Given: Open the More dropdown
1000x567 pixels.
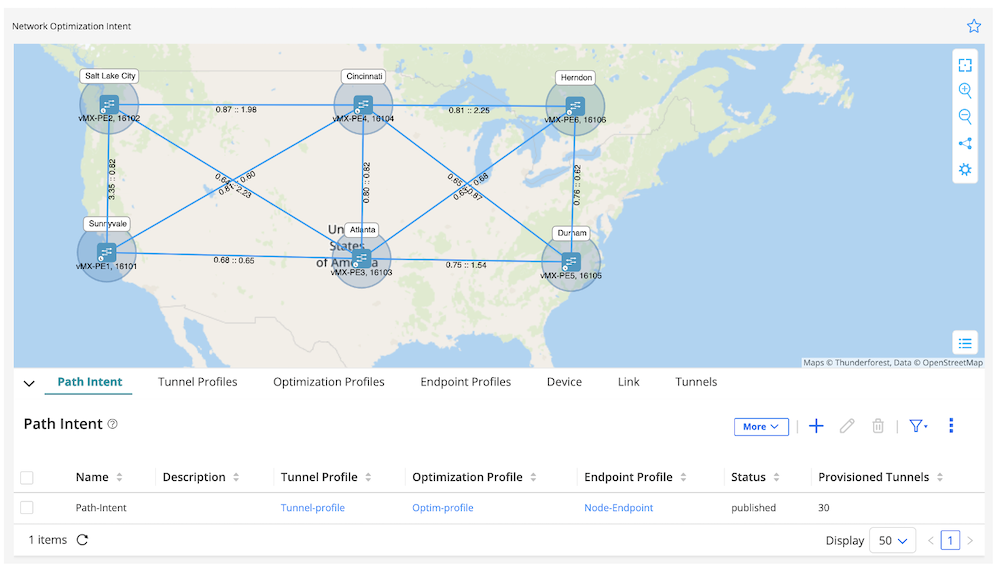Looking at the screenshot, I should tap(761, 427).
